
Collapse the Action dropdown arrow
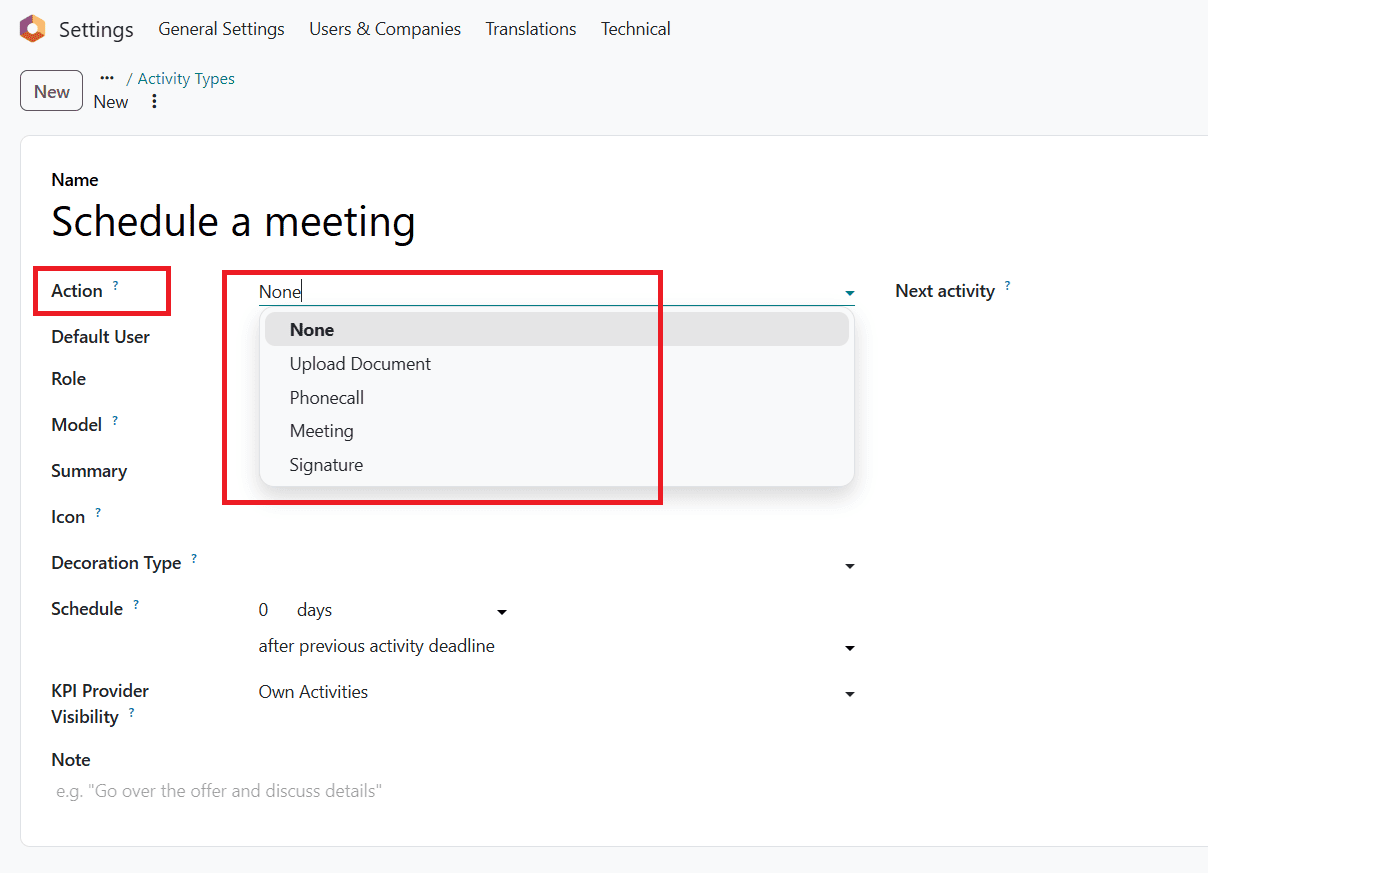[x=850, y=293]
